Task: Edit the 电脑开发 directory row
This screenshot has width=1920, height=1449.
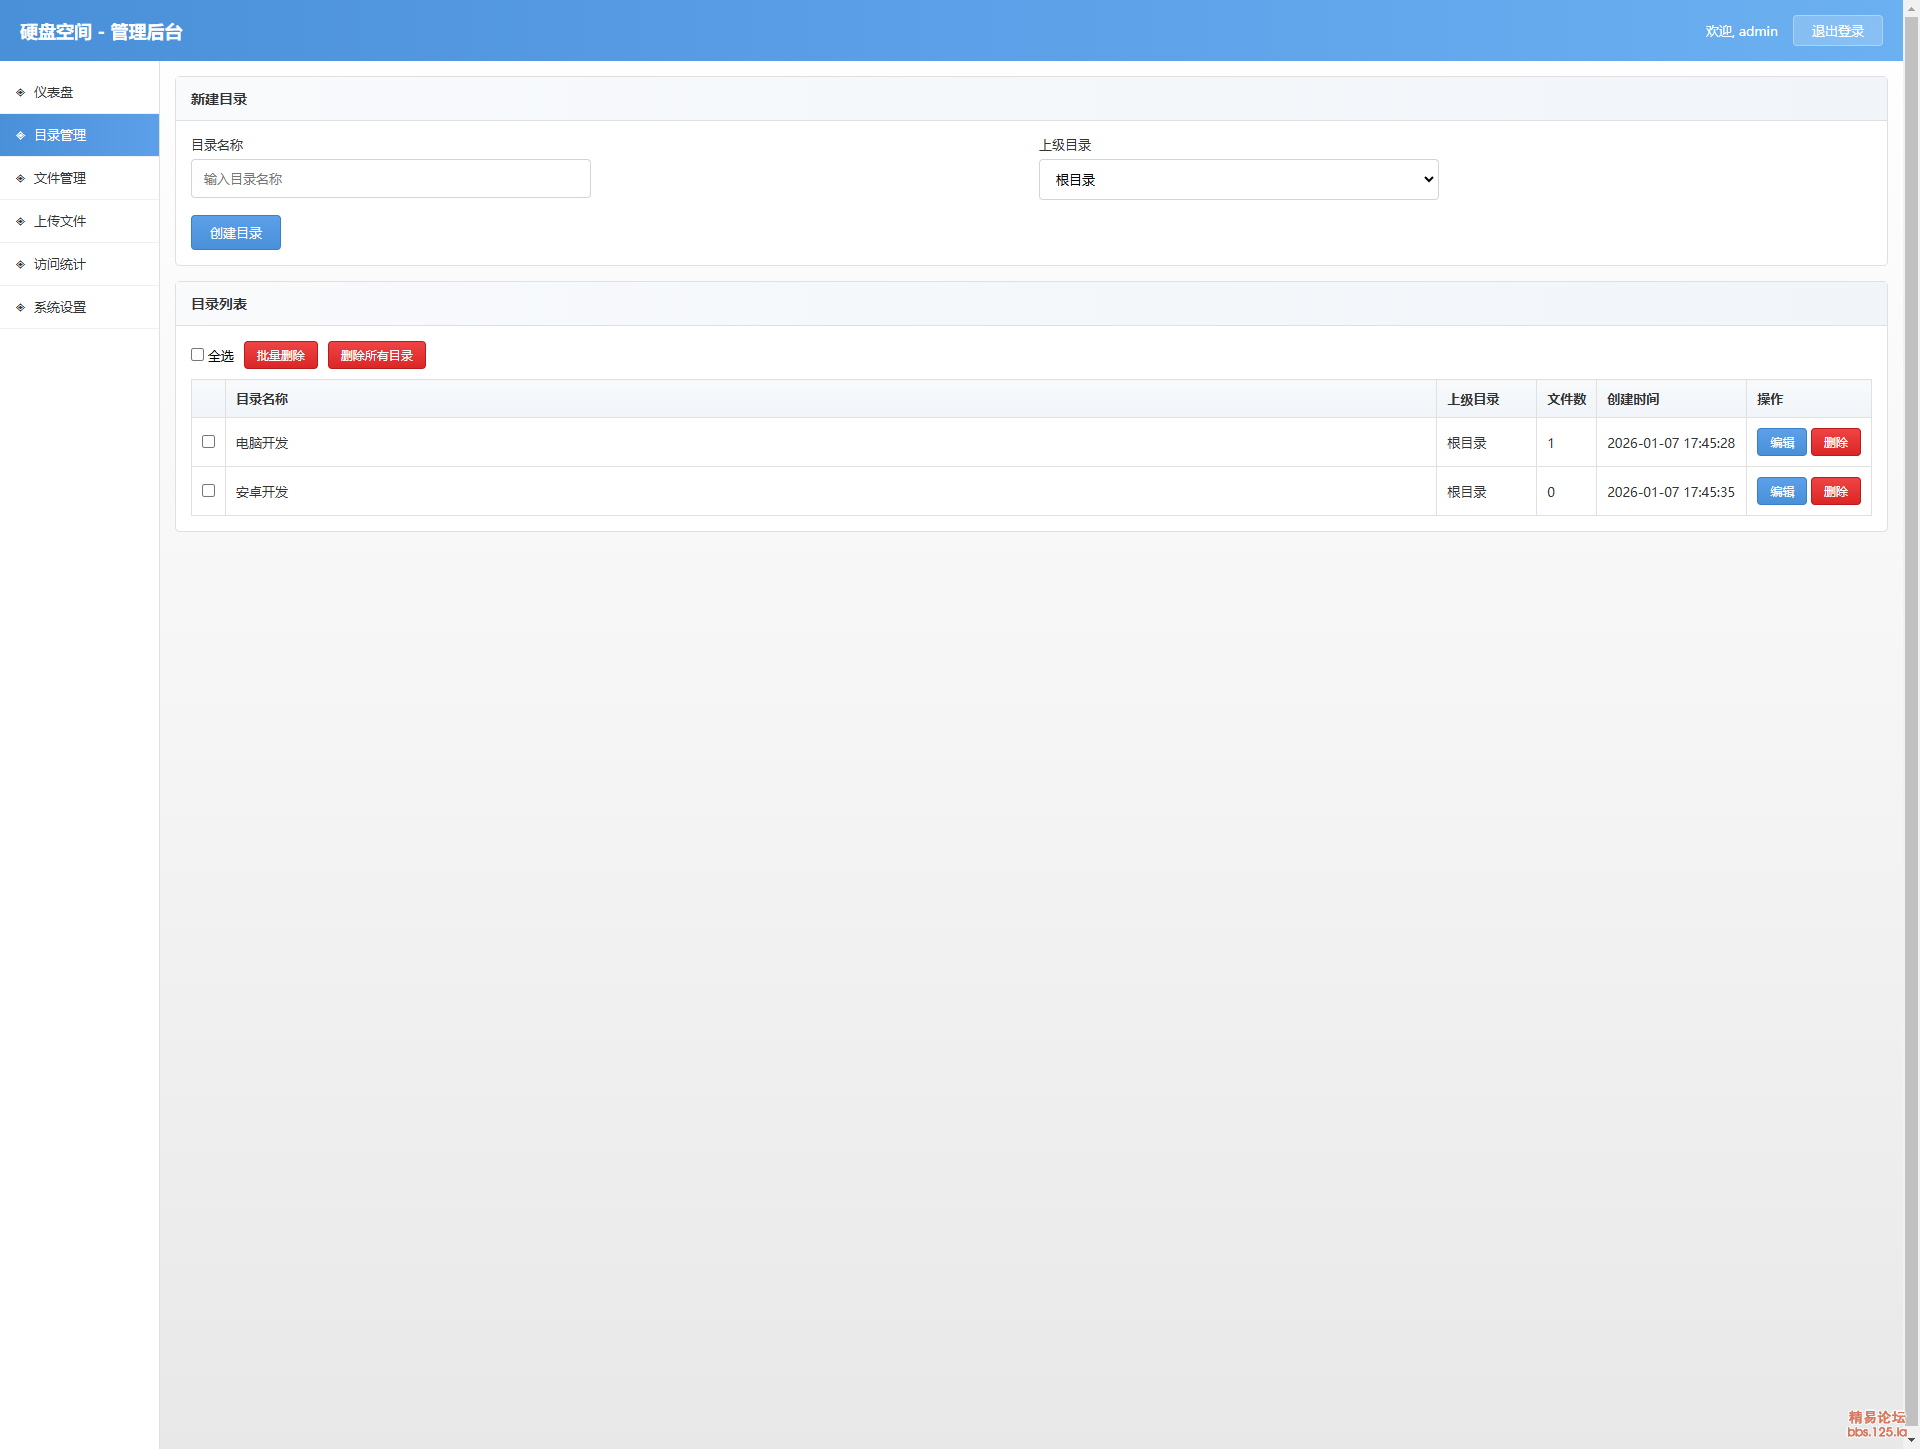Action: [1781, 442]
